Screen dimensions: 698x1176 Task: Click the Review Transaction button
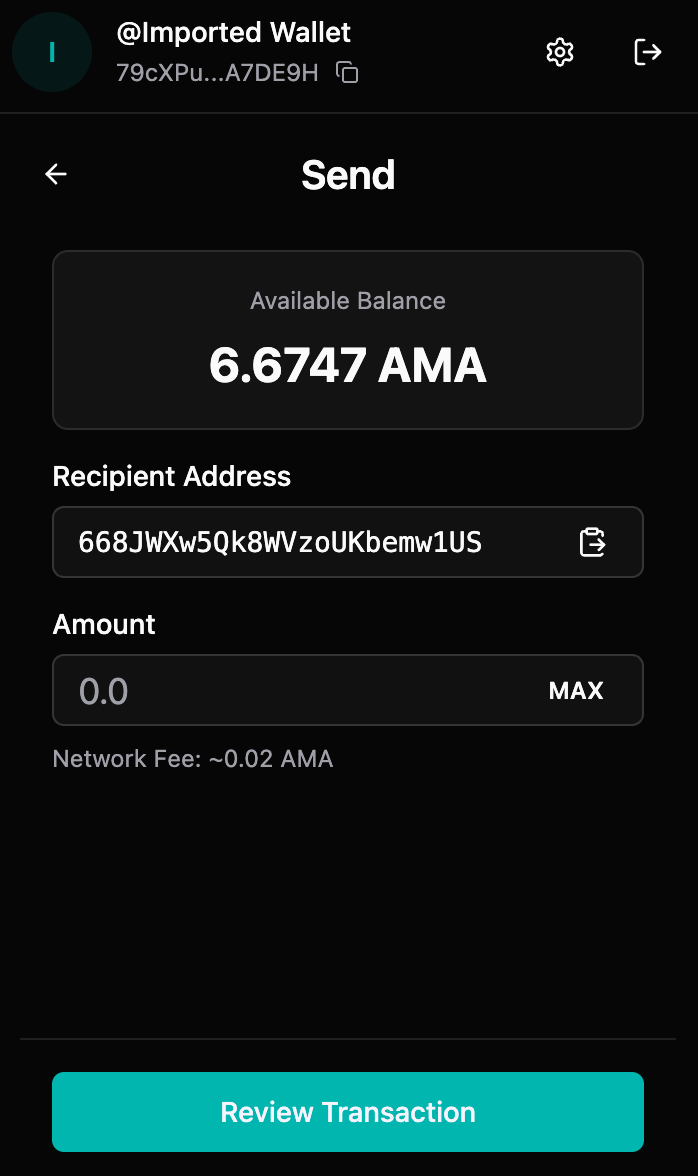(348, 1112)
